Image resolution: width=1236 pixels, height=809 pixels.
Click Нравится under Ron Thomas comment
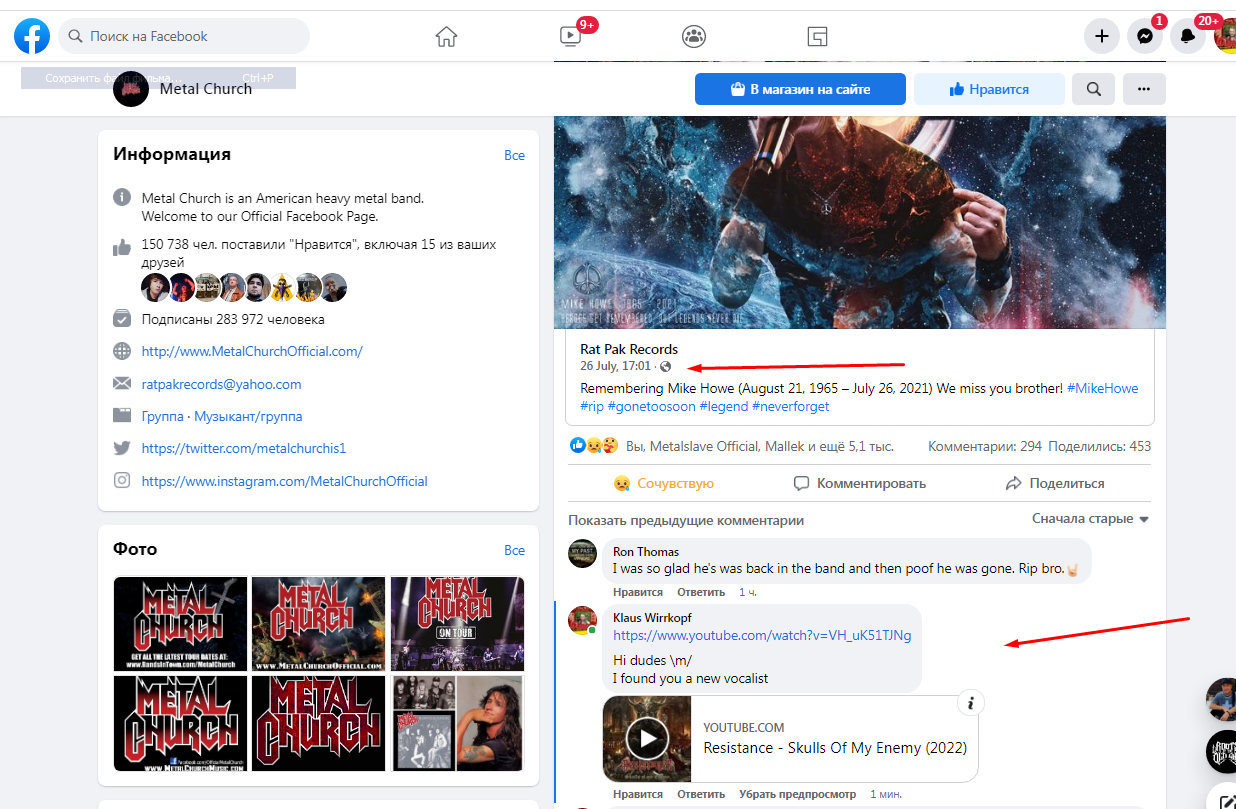pos(638,593)
